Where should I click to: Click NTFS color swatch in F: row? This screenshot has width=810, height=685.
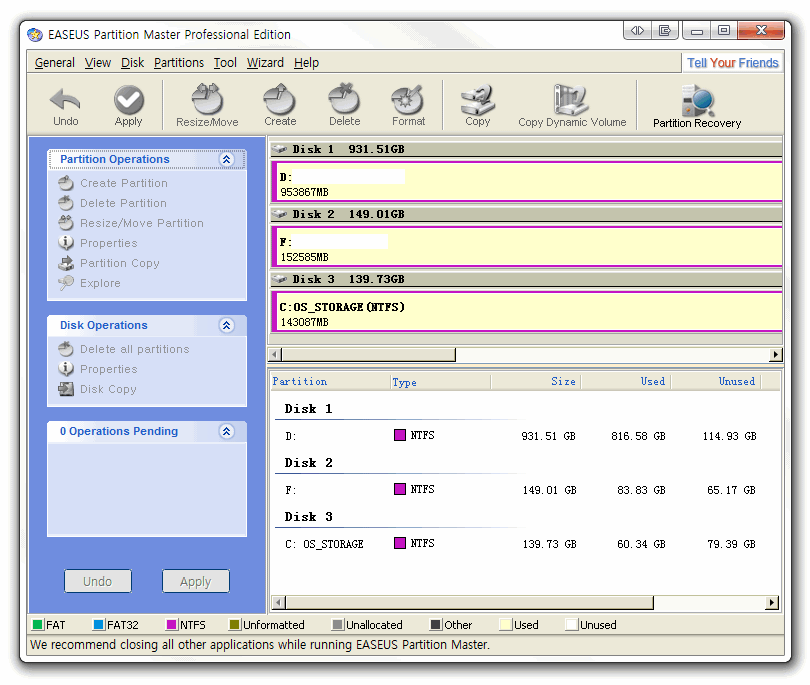coord(400,489)
